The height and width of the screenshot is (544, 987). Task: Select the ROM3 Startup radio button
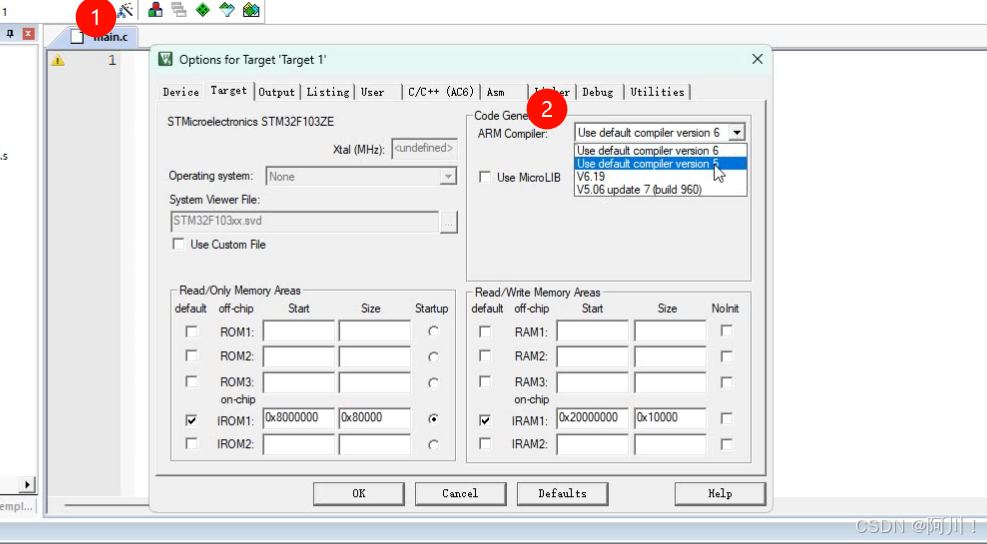[x=433, y=383]
